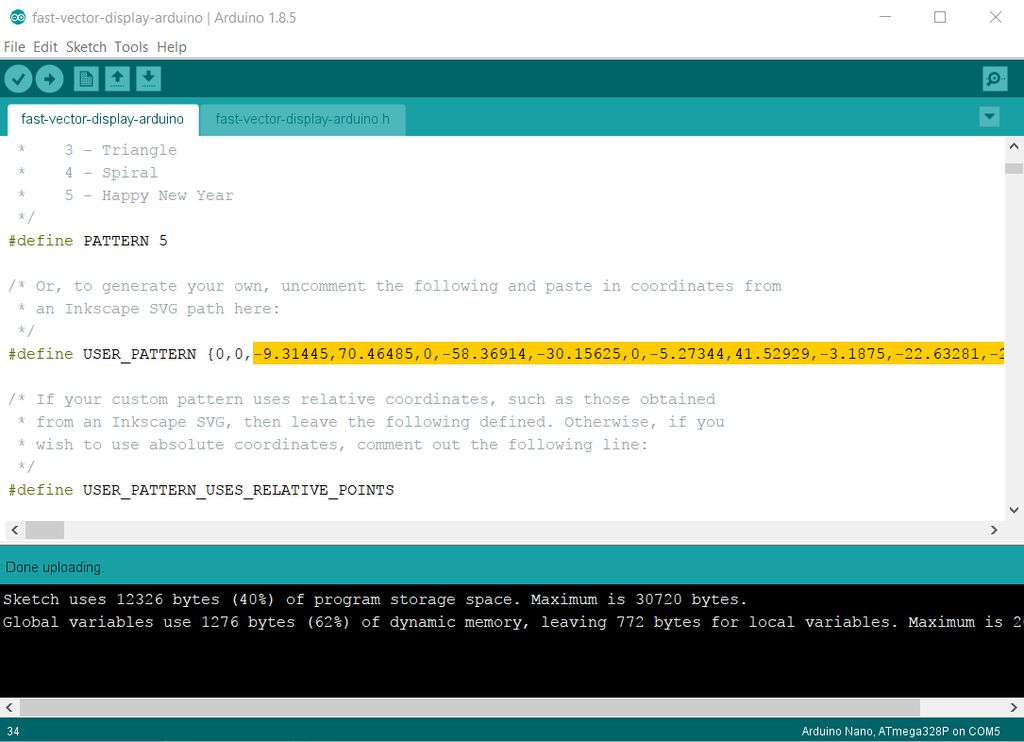Click the console scroll right arrow
The width and height of the screenshot is (1024, 742).
pyautogui.click(x=1014, y=707)
